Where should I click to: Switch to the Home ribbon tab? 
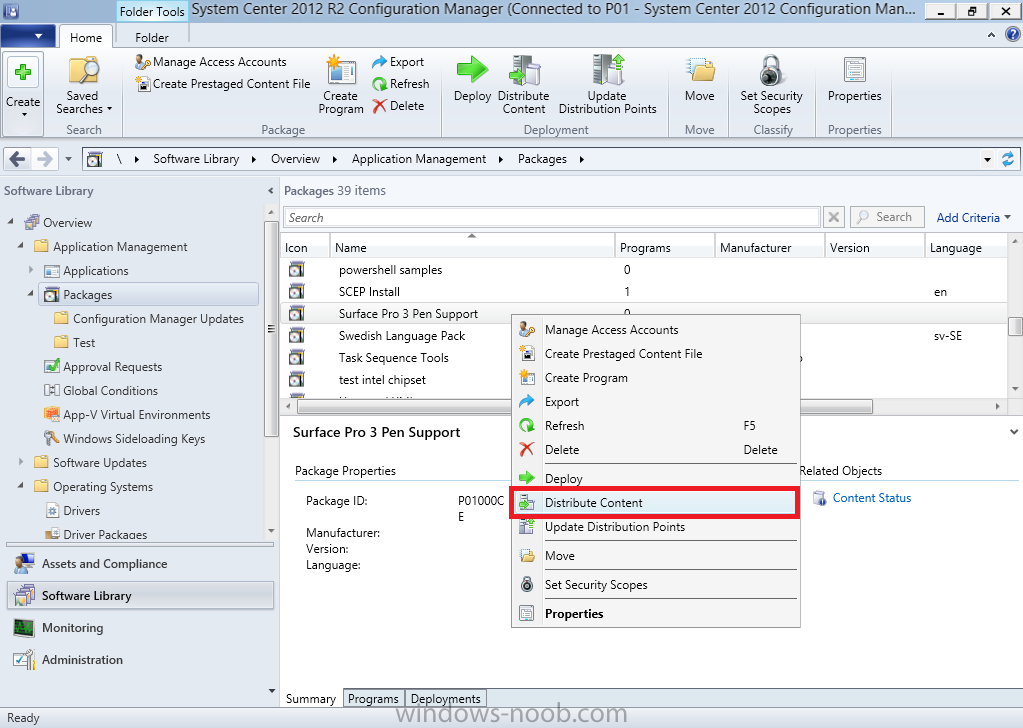(x=85, y=38)
